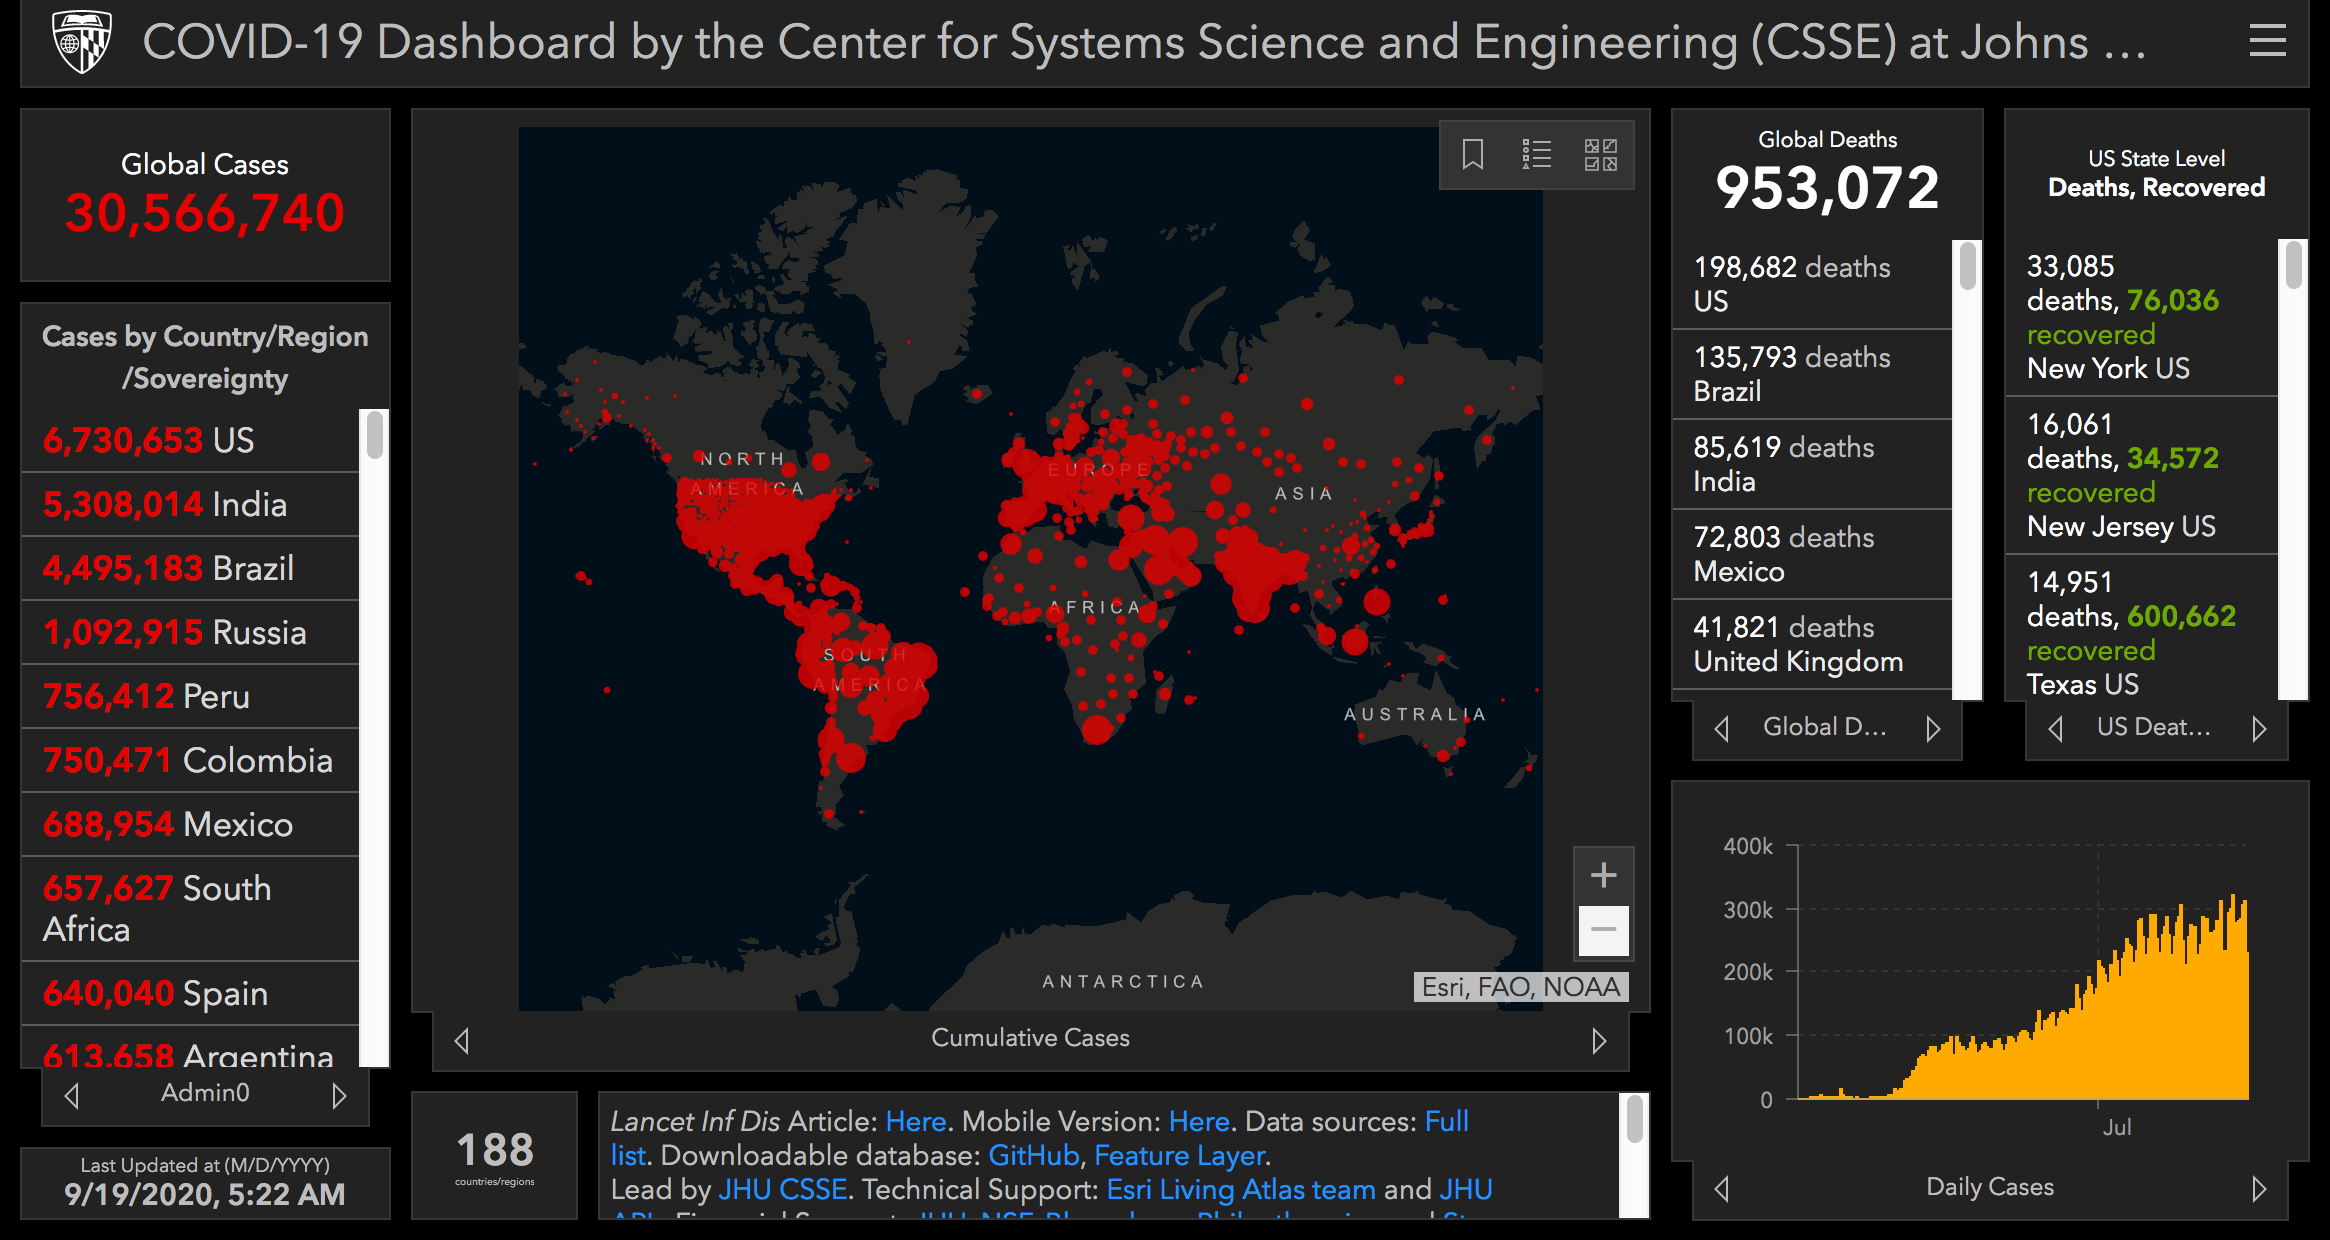The height and width of the screenshot is (1240, 2330).
Task: Switch to next chart after Daily Cases
Action: coord(2258,1189)
